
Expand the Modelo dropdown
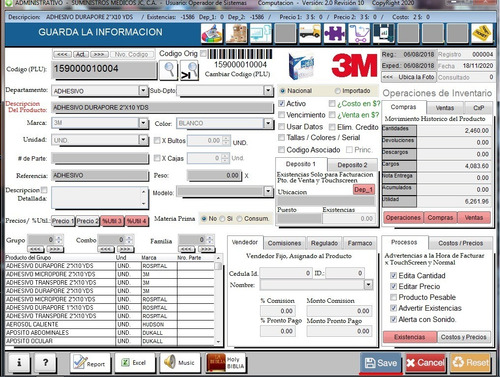268,191
